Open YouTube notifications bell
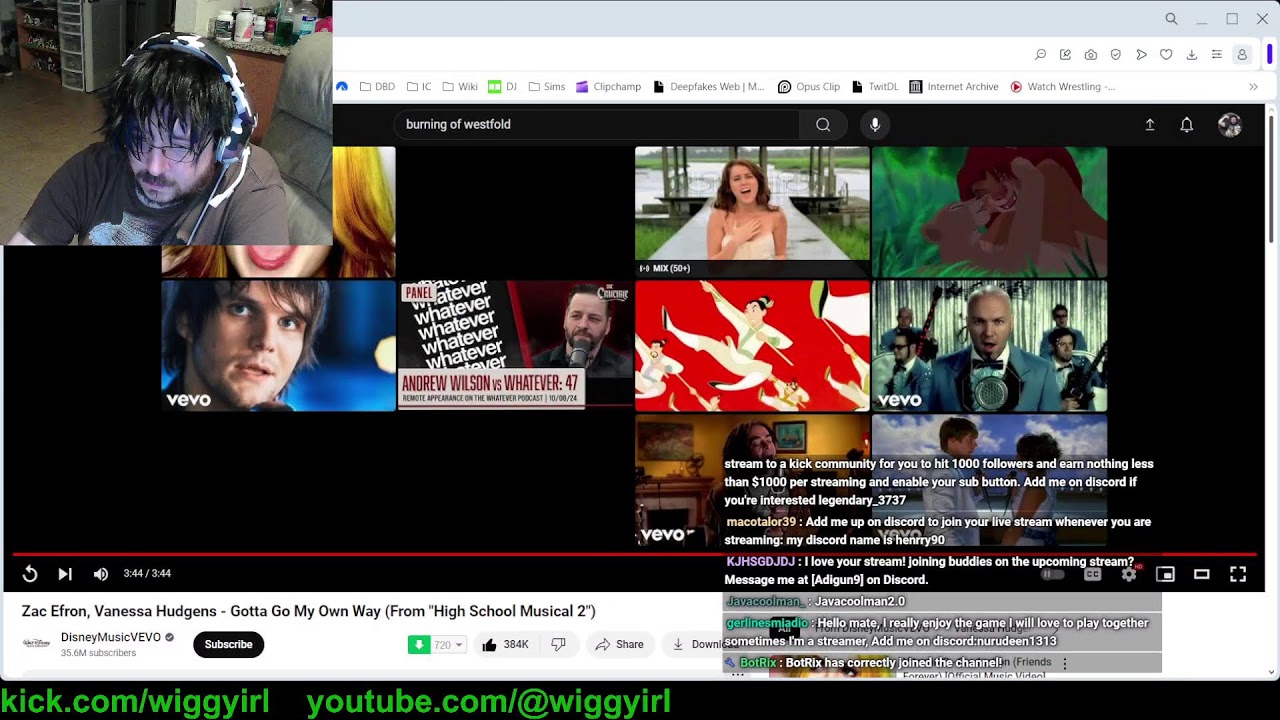Image resolution: width=1280 pixels, height=720 pixels. (1186, 125)
